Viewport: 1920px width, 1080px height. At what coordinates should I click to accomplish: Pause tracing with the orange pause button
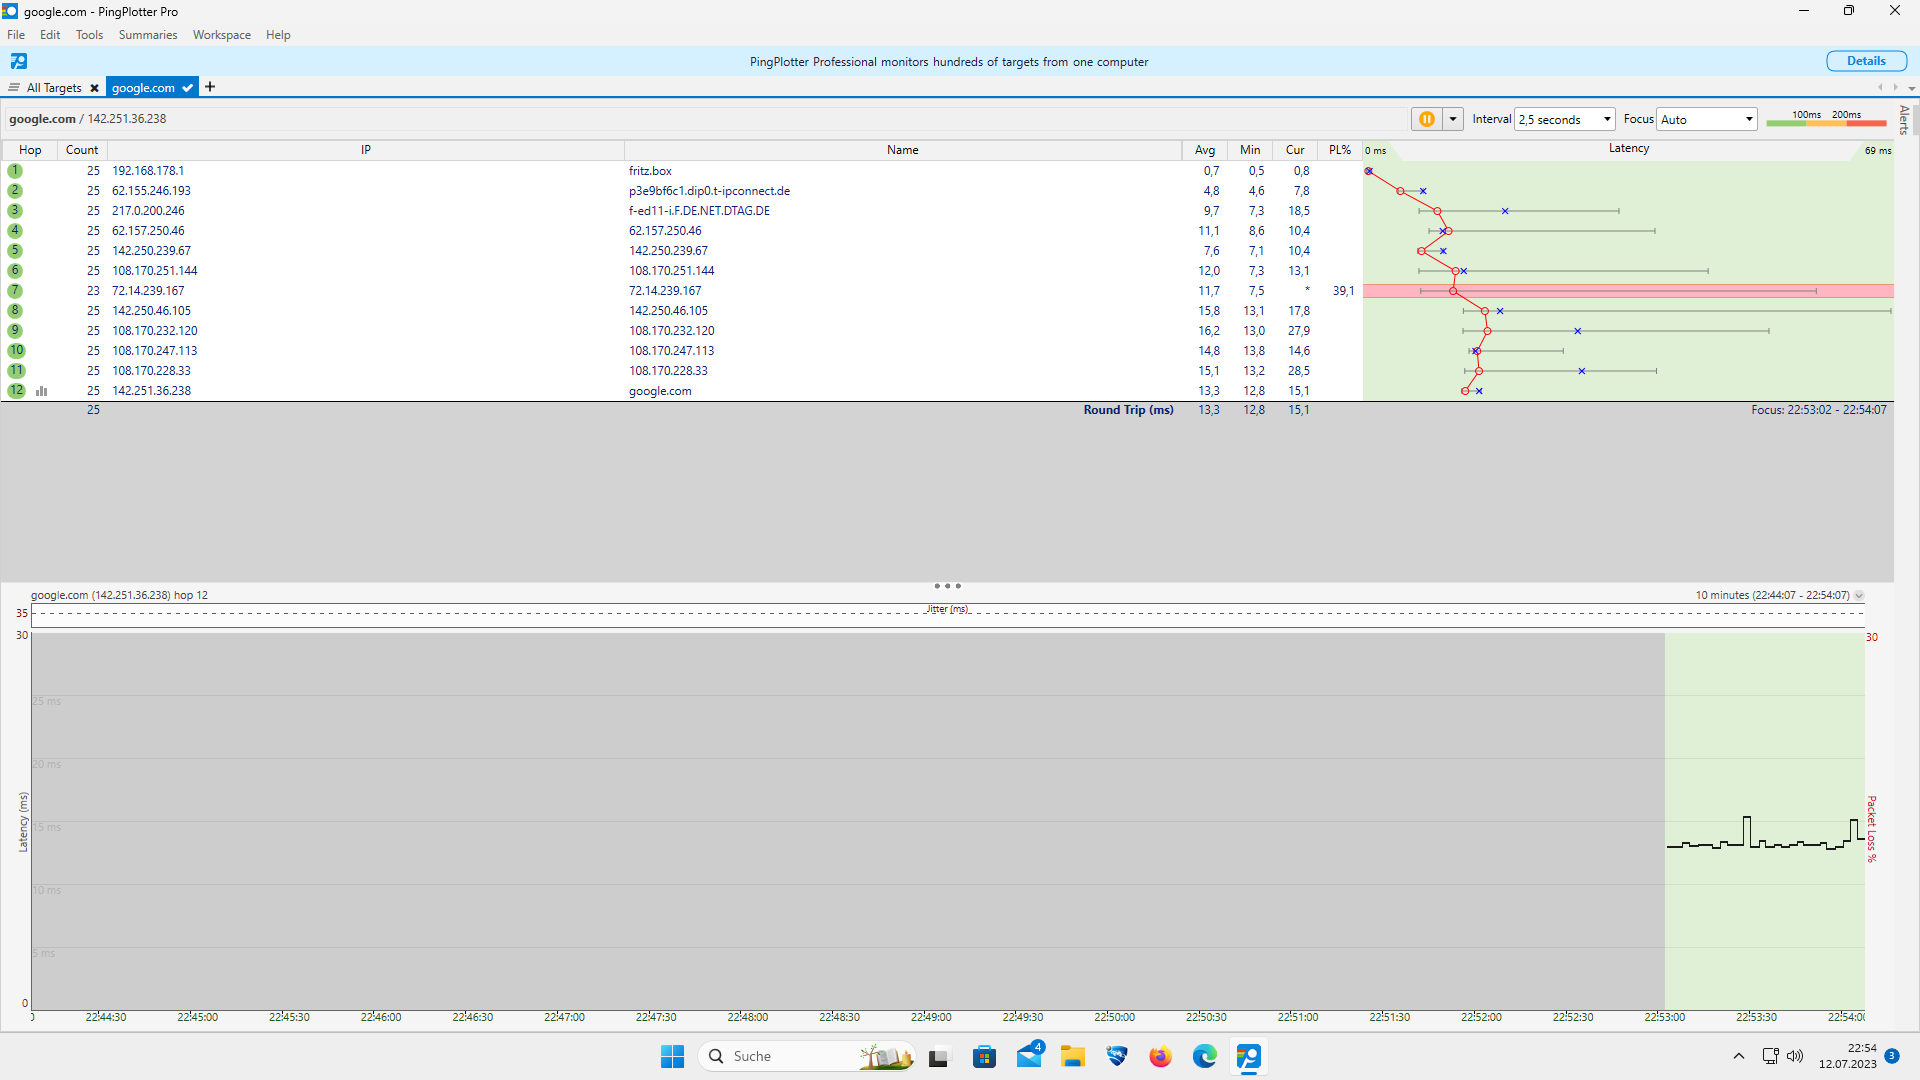coord(1428,118)
